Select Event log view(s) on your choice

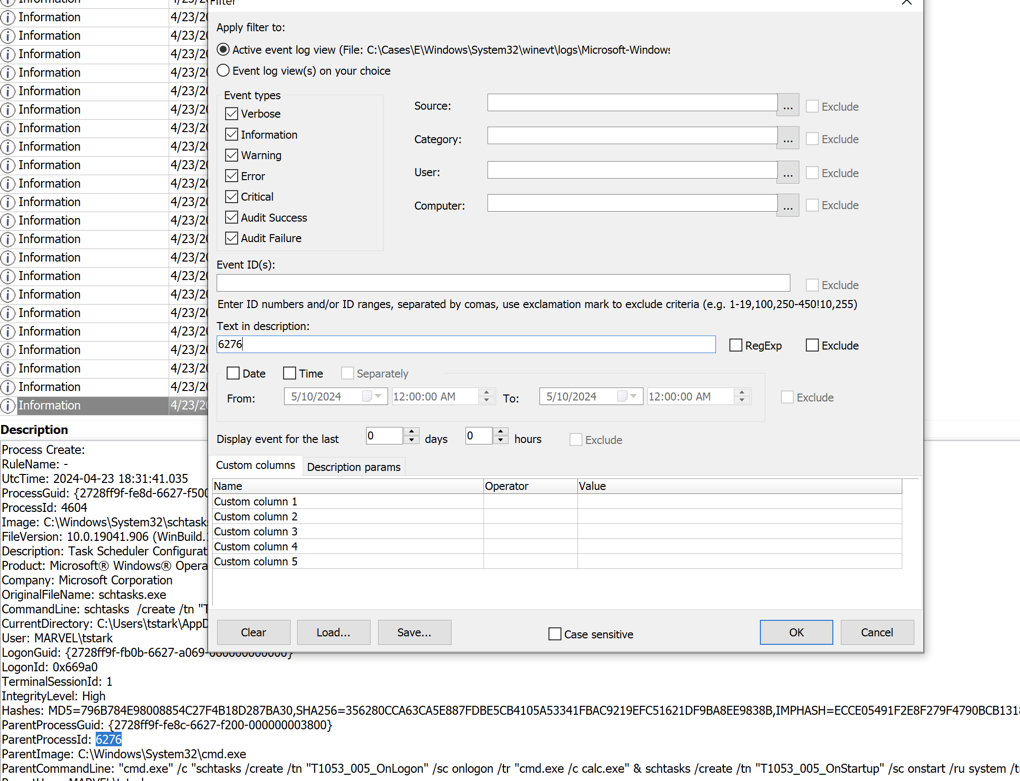coord(223,70)
